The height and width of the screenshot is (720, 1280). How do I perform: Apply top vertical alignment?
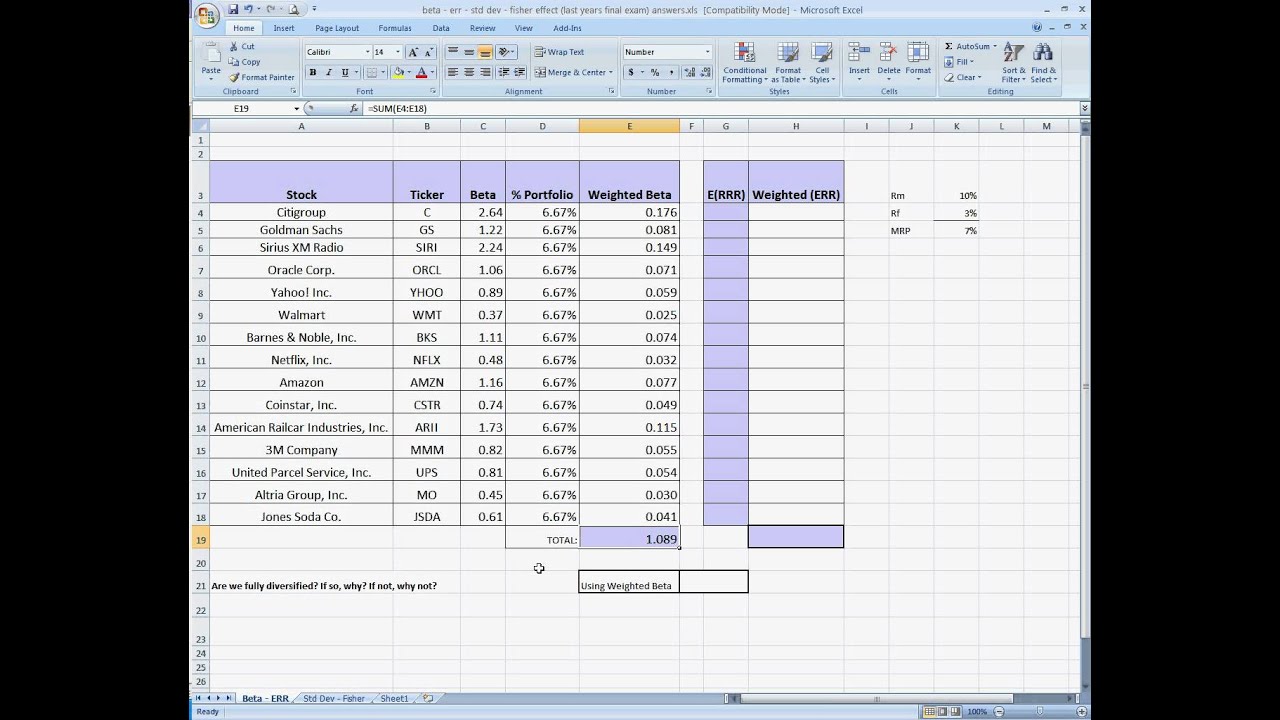point(453,52)
